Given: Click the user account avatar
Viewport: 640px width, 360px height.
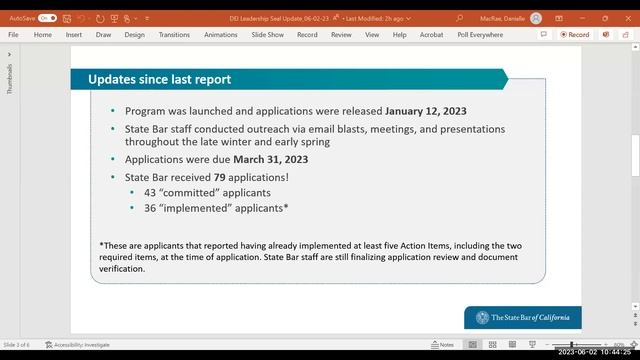Looking at the screenshot, I should 536,18.
